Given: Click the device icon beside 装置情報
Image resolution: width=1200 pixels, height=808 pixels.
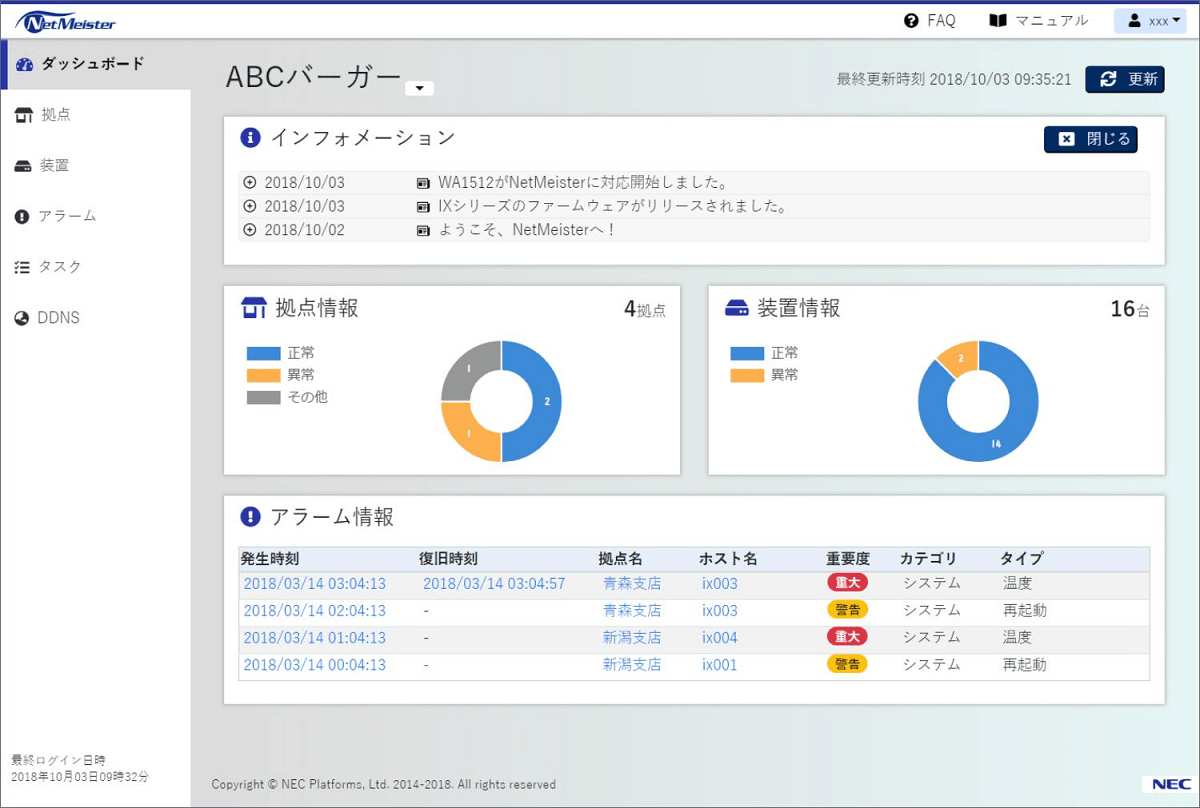Looking at the screenshot, I should pos(737,308).
